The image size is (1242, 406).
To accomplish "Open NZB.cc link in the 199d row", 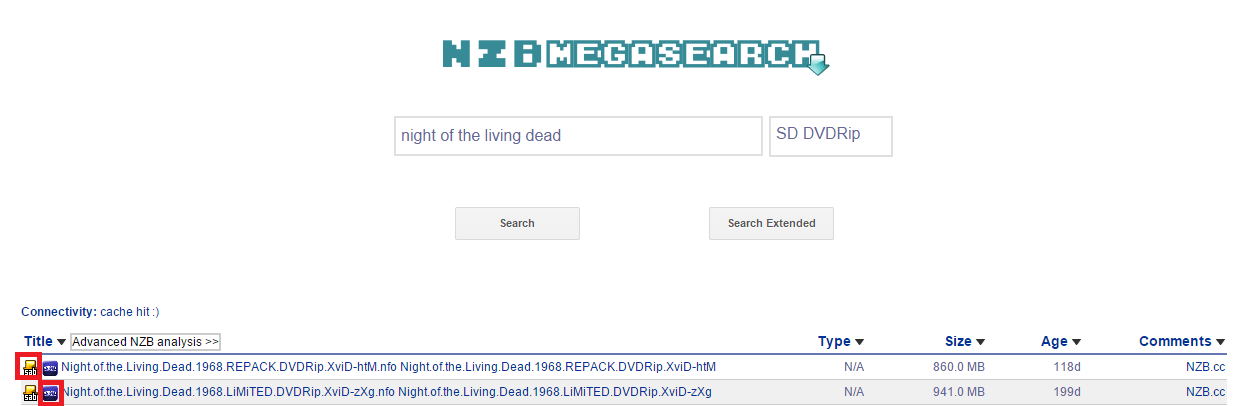I will pos(1205,392).
